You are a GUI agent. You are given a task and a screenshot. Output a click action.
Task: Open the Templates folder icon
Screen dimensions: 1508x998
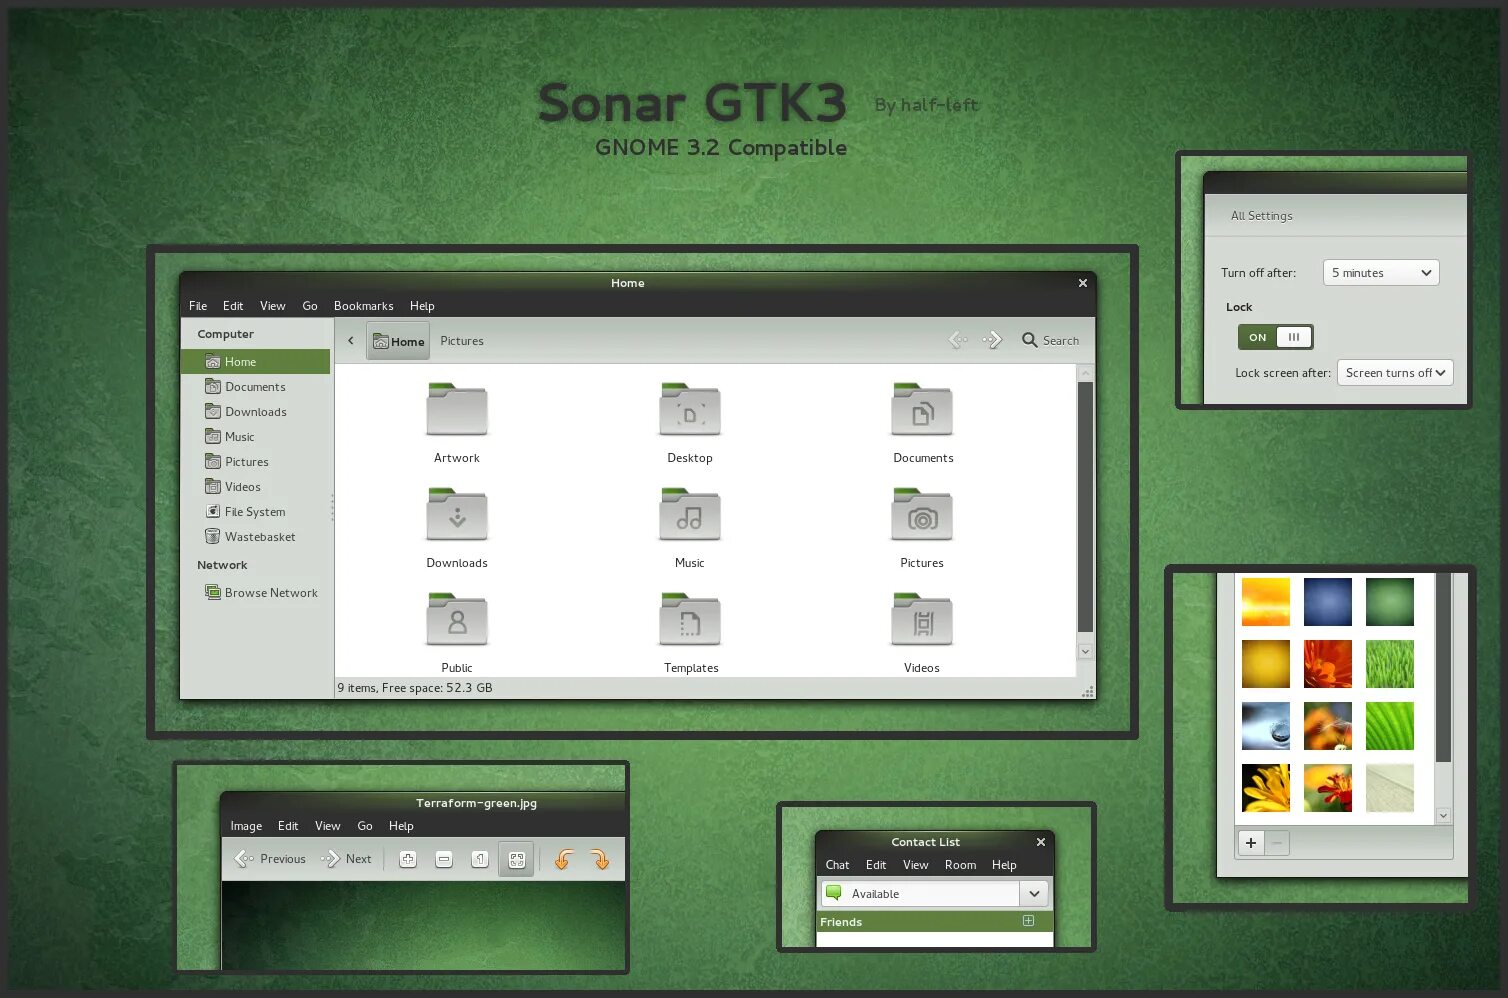(690, 619)
